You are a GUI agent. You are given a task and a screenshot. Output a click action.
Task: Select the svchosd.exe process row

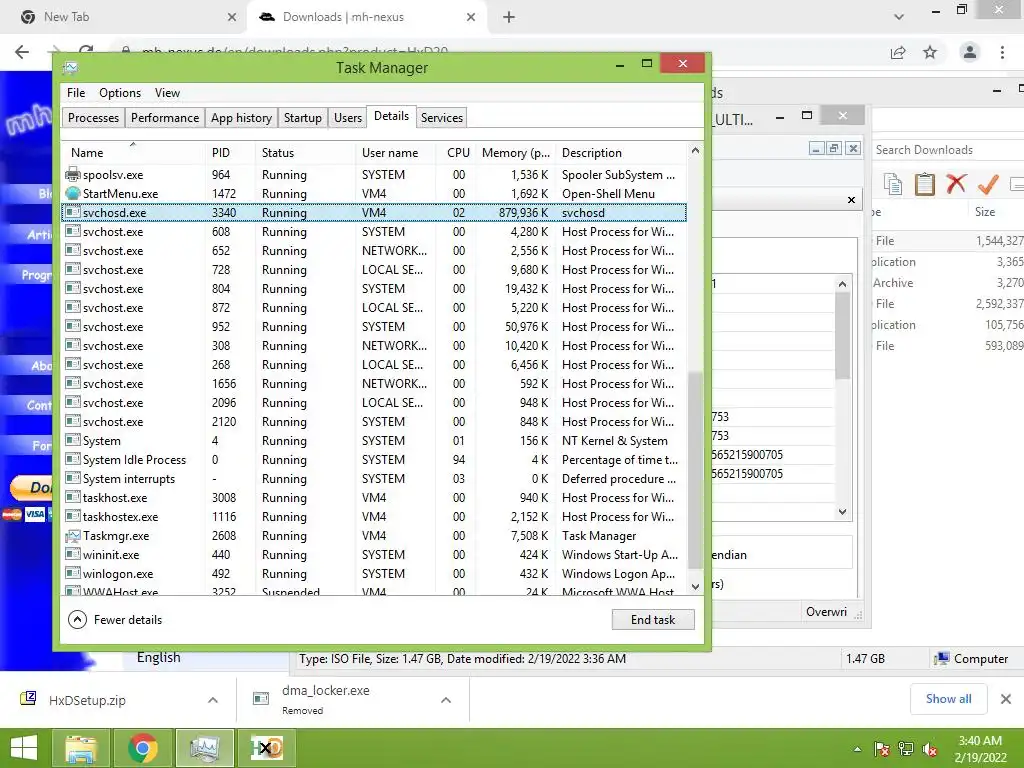click(374, 213)
